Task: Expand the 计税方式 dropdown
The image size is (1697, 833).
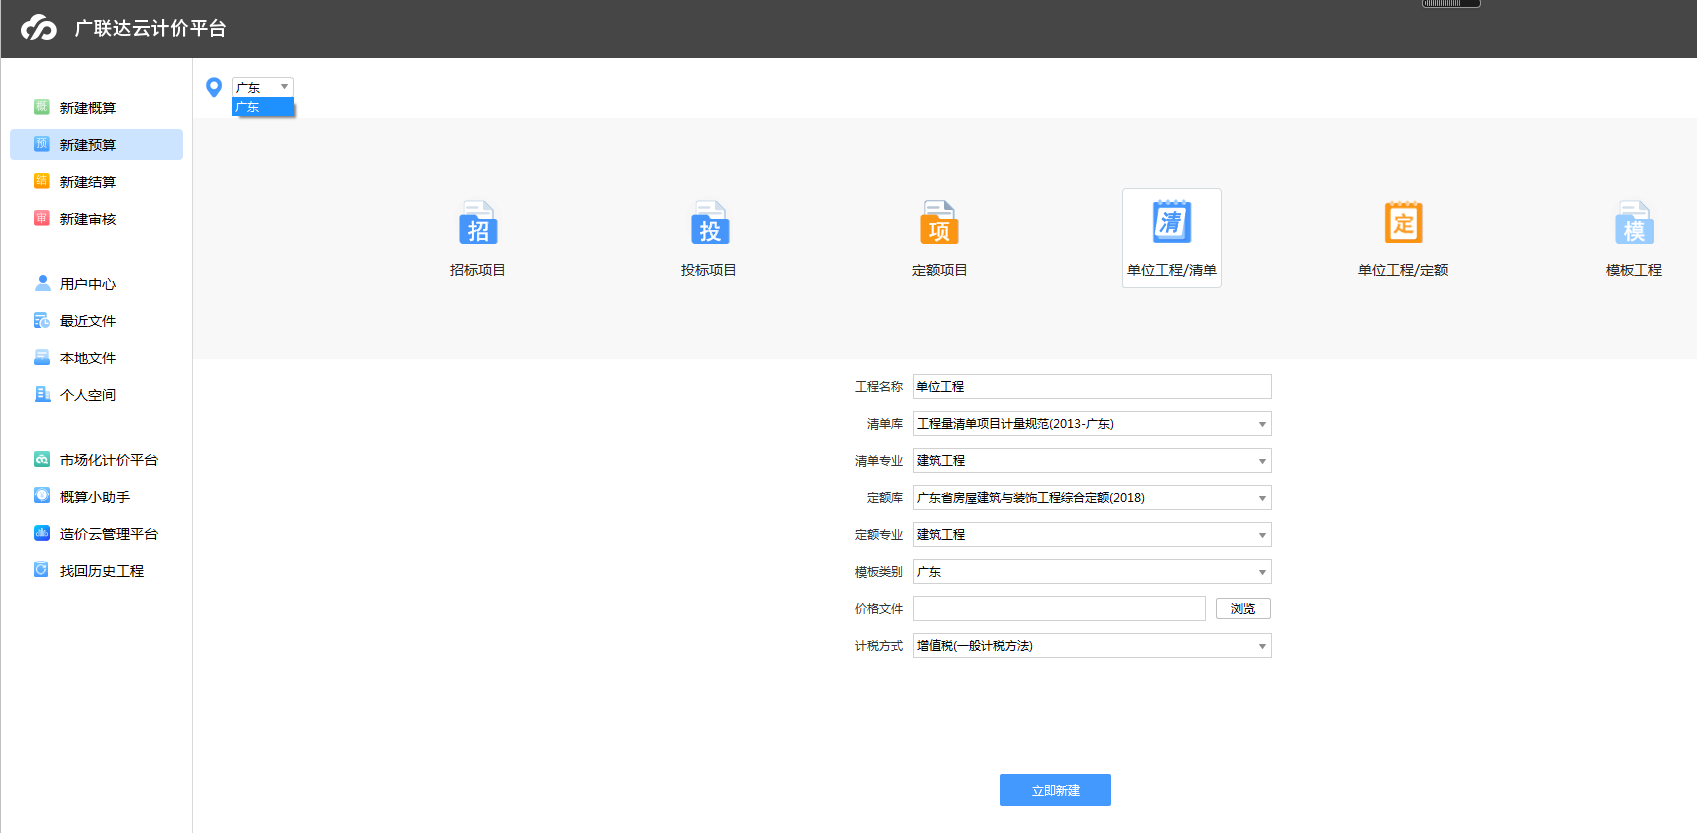Action: click(1092, 646)
